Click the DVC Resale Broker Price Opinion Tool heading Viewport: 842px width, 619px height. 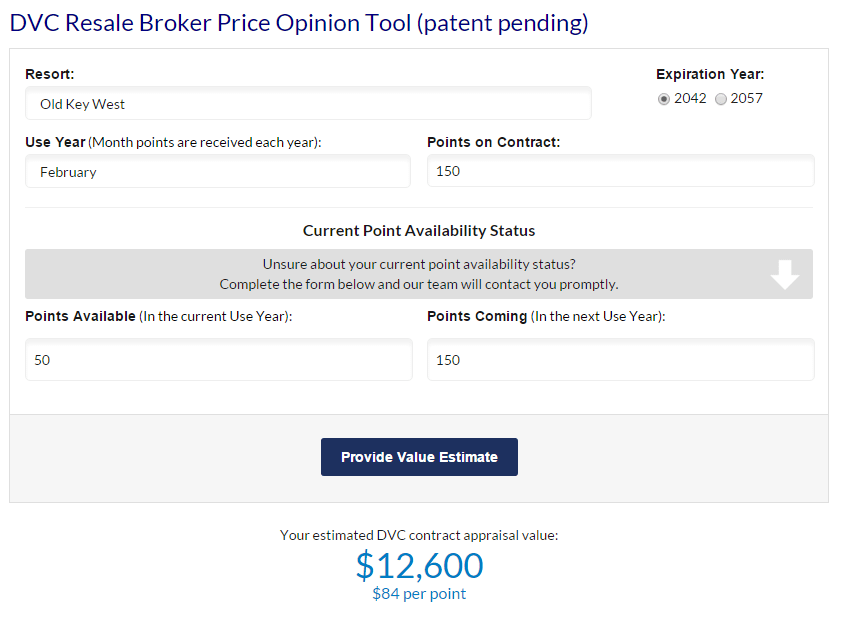coord(299,23)
